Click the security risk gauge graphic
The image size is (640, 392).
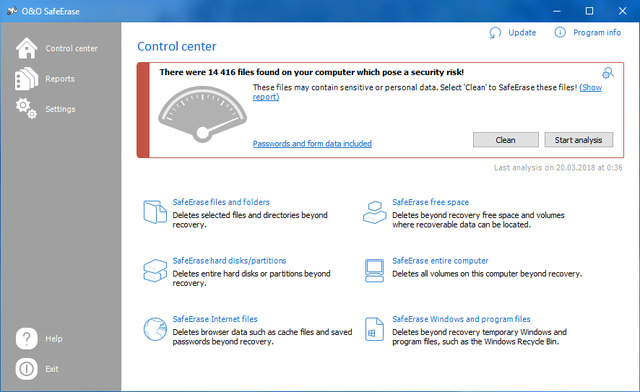202,114
